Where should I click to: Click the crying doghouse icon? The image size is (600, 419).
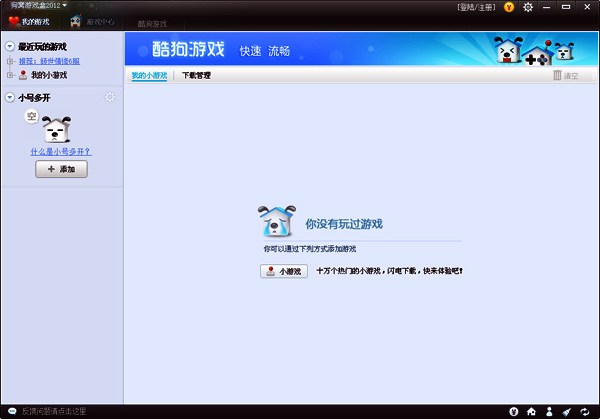tap(277, 221)
